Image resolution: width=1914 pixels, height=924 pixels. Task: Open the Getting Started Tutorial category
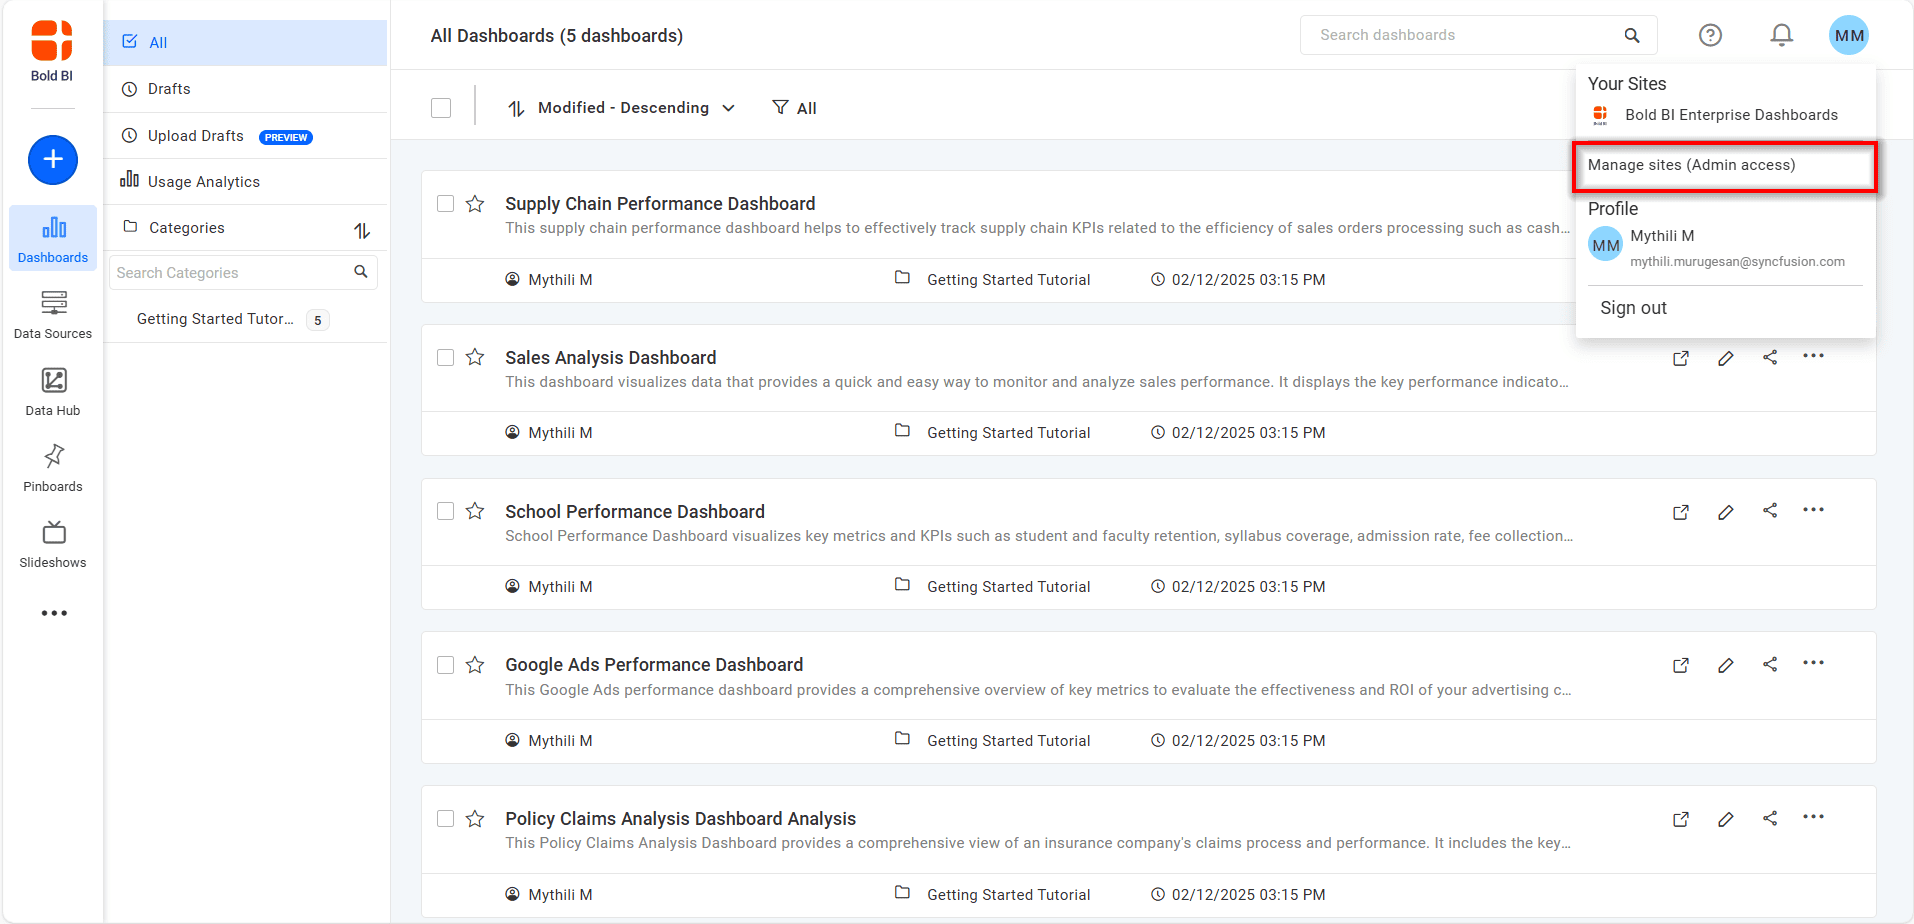(216, 319)
